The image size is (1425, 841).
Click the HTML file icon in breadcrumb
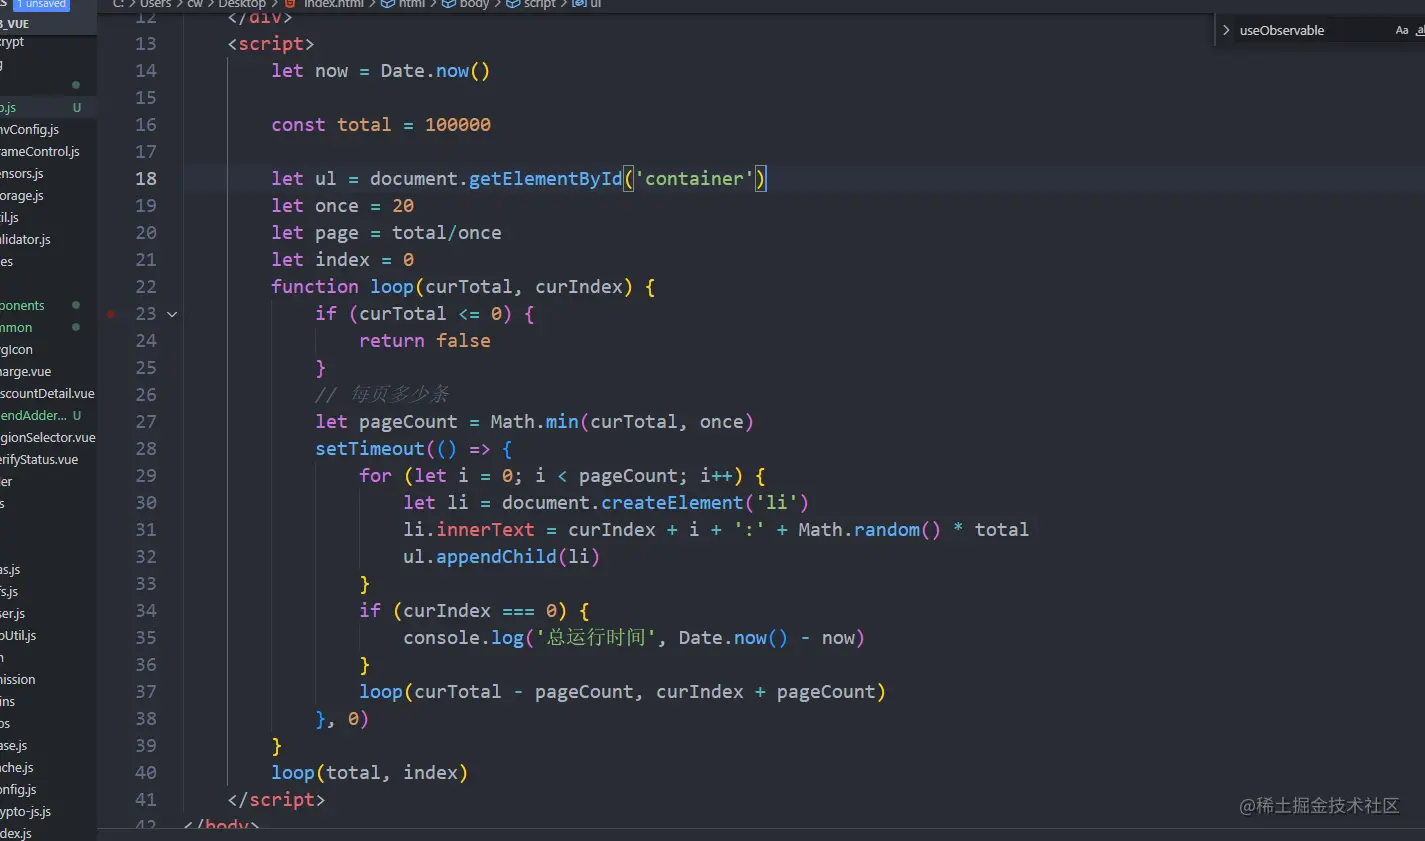tap(291, 4)
